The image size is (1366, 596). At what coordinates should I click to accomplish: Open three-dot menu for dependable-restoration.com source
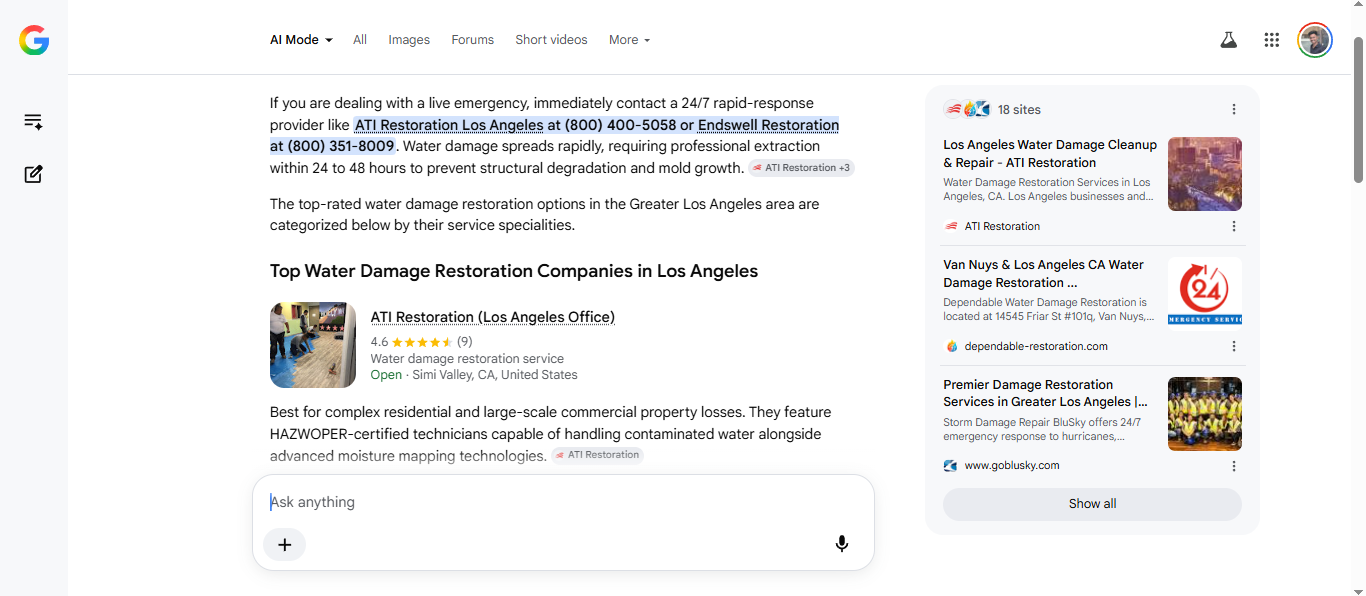1234,347
